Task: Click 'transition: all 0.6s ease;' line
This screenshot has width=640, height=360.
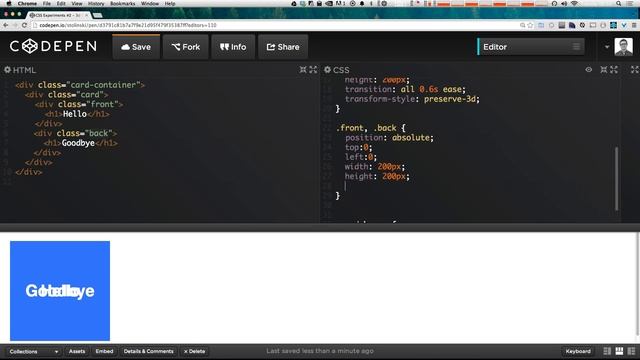Action: (405, 89)
